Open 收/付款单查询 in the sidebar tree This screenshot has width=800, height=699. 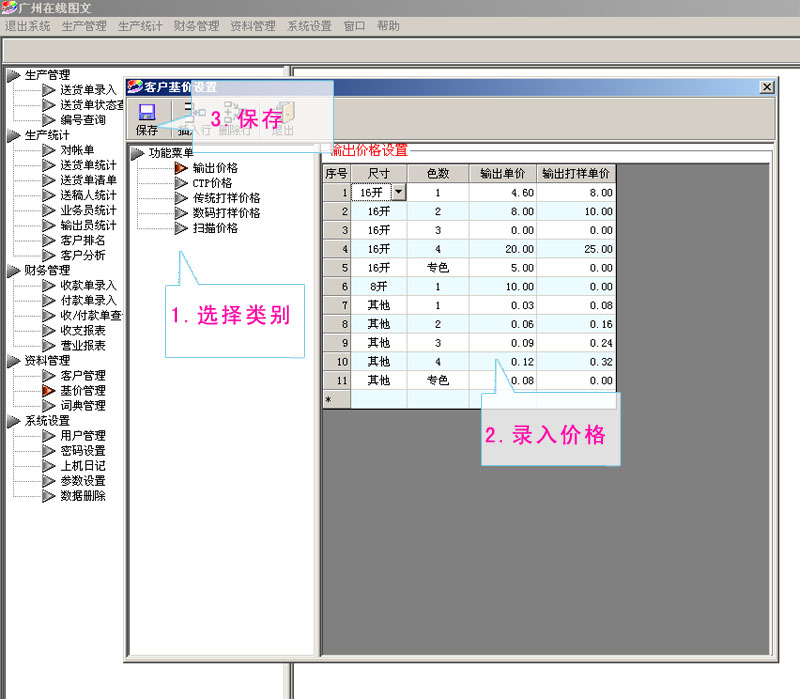point(91,316)
